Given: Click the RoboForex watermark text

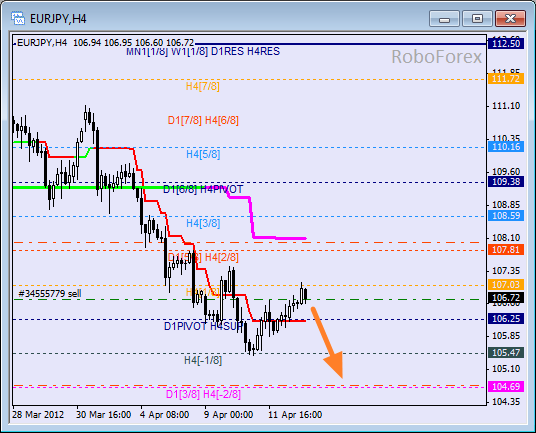Looking at the screenshot, I should 437,56.
